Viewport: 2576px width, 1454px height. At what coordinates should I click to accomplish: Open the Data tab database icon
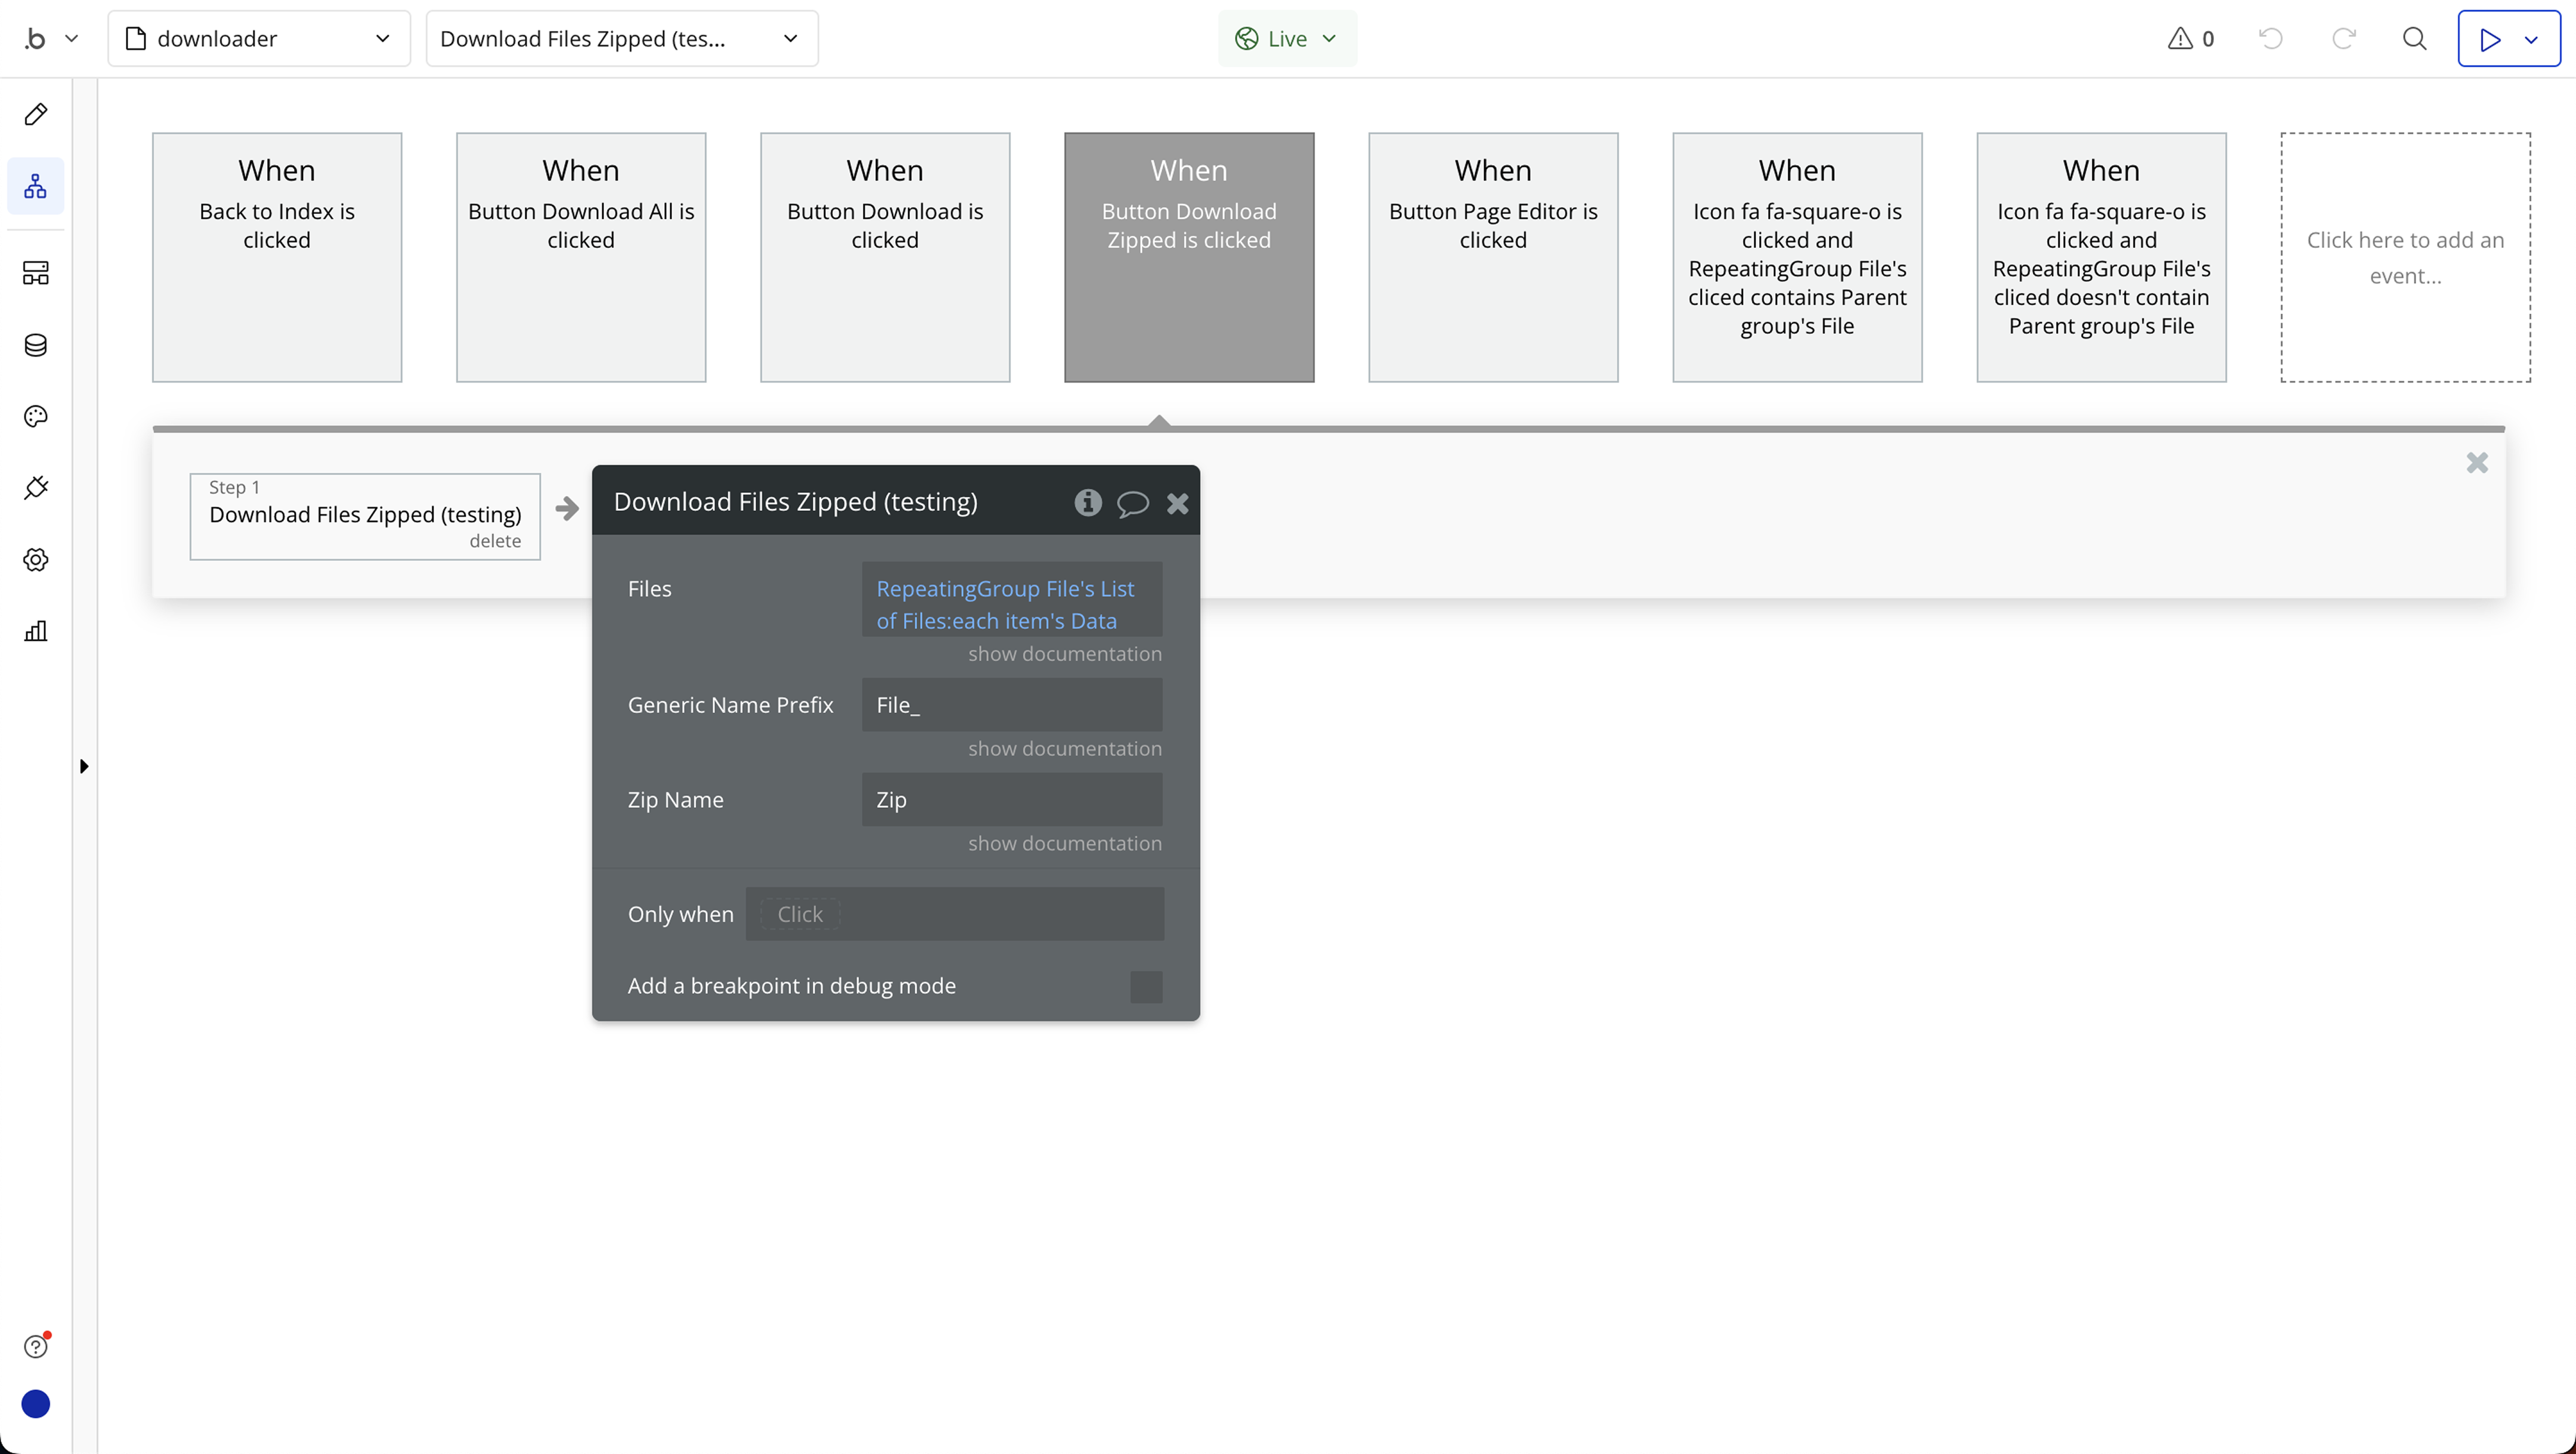[x=36, y=345]
